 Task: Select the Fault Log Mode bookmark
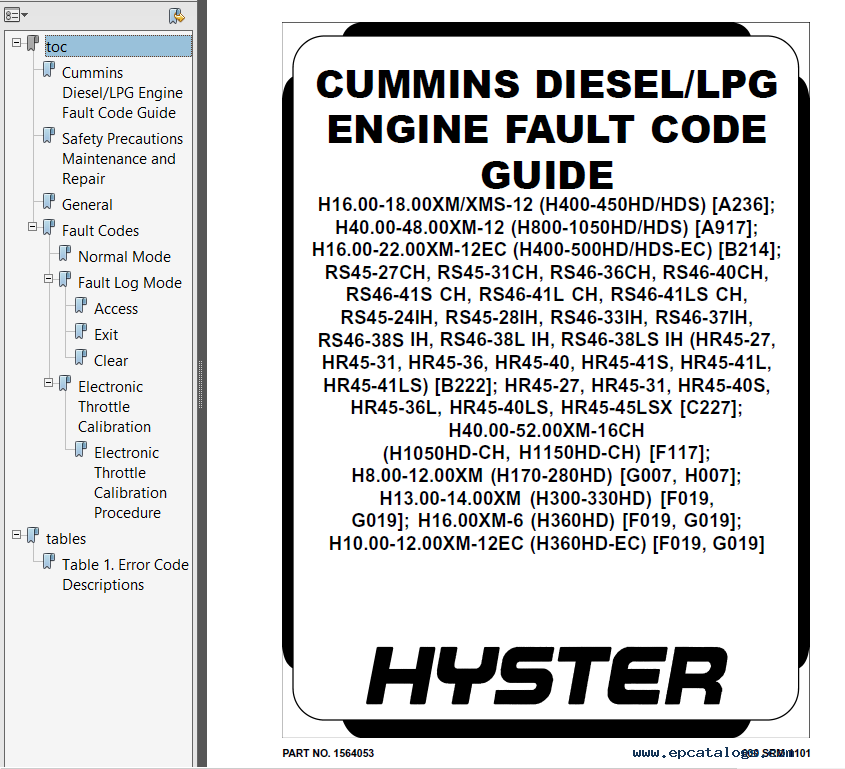[x=130, y=282]
